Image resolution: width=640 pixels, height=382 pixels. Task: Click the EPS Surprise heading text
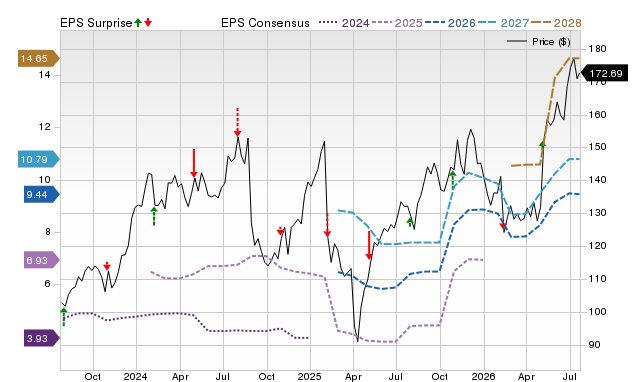click(x=96, y=23)
